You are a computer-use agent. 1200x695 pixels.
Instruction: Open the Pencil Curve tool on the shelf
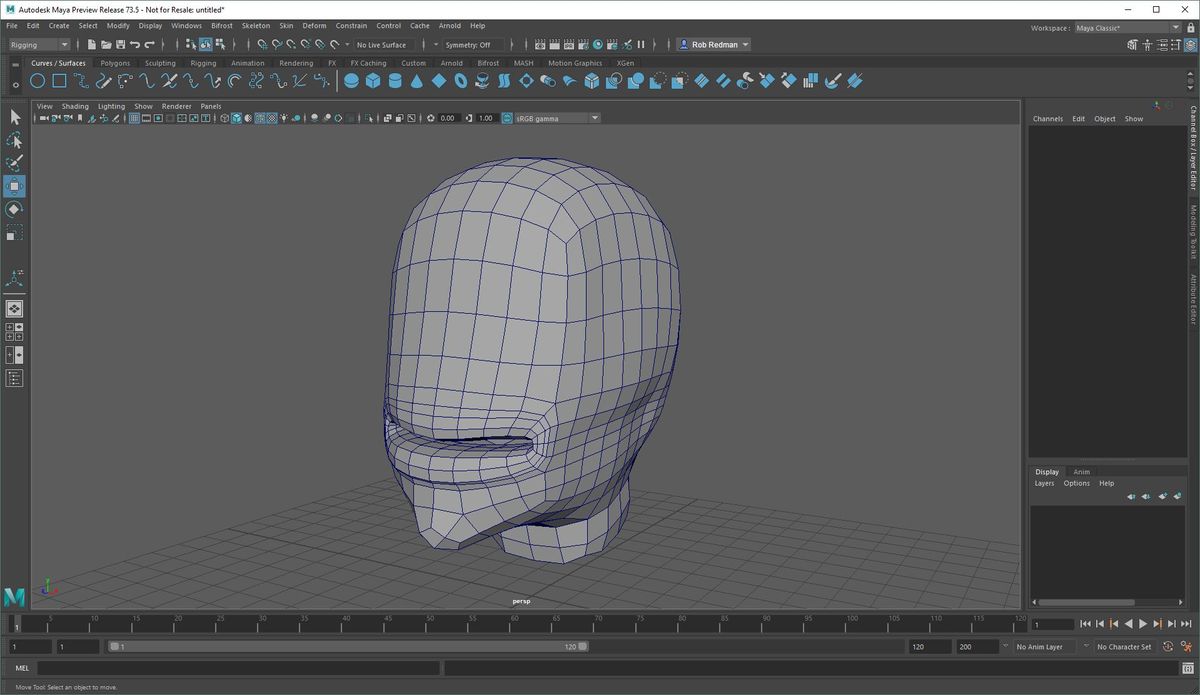pos(103,81)
